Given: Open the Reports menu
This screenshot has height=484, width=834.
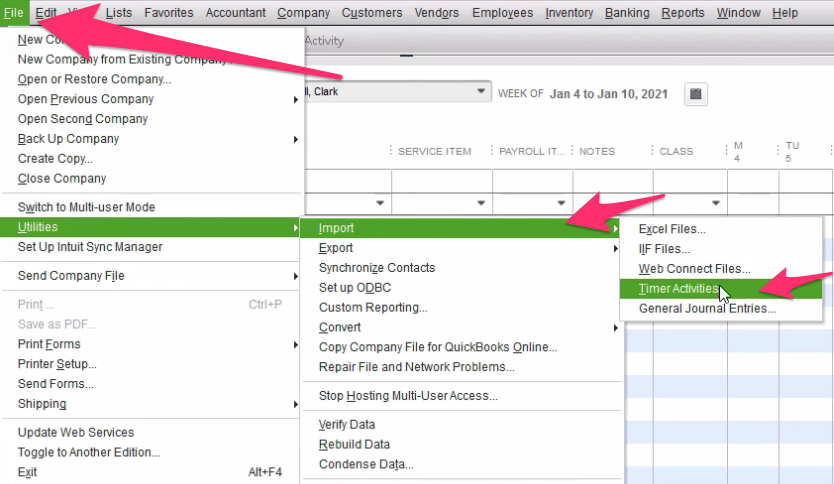Looking at the screenshot, I should [x=683, y=13].
